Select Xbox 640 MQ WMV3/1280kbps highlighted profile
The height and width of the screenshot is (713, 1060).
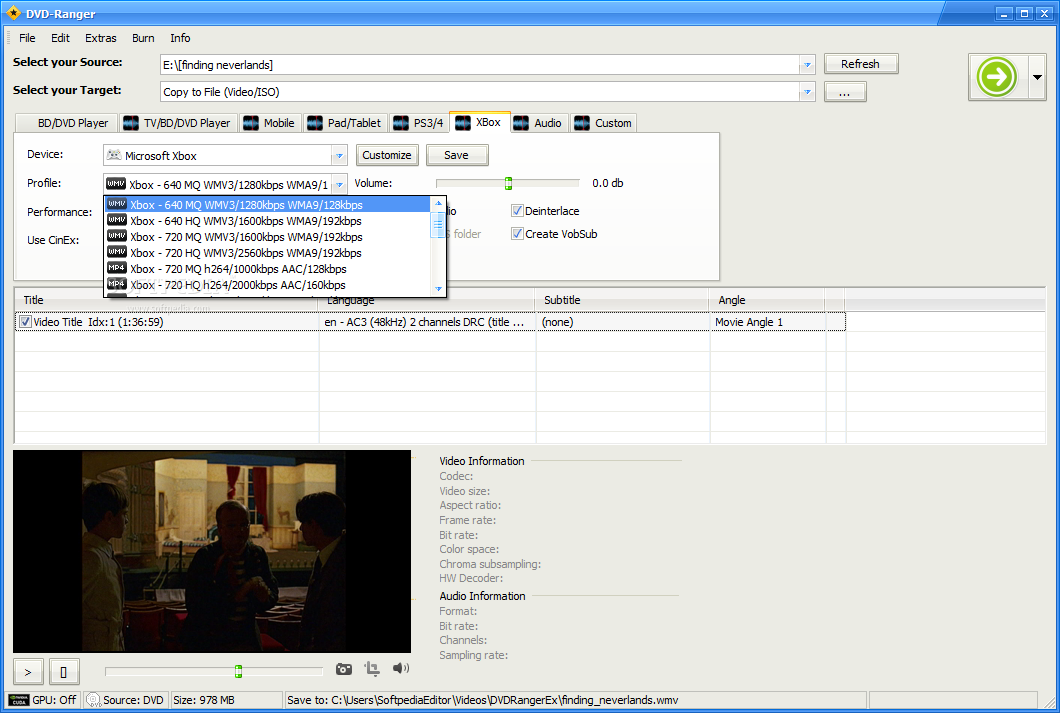[x=267, y=205]
